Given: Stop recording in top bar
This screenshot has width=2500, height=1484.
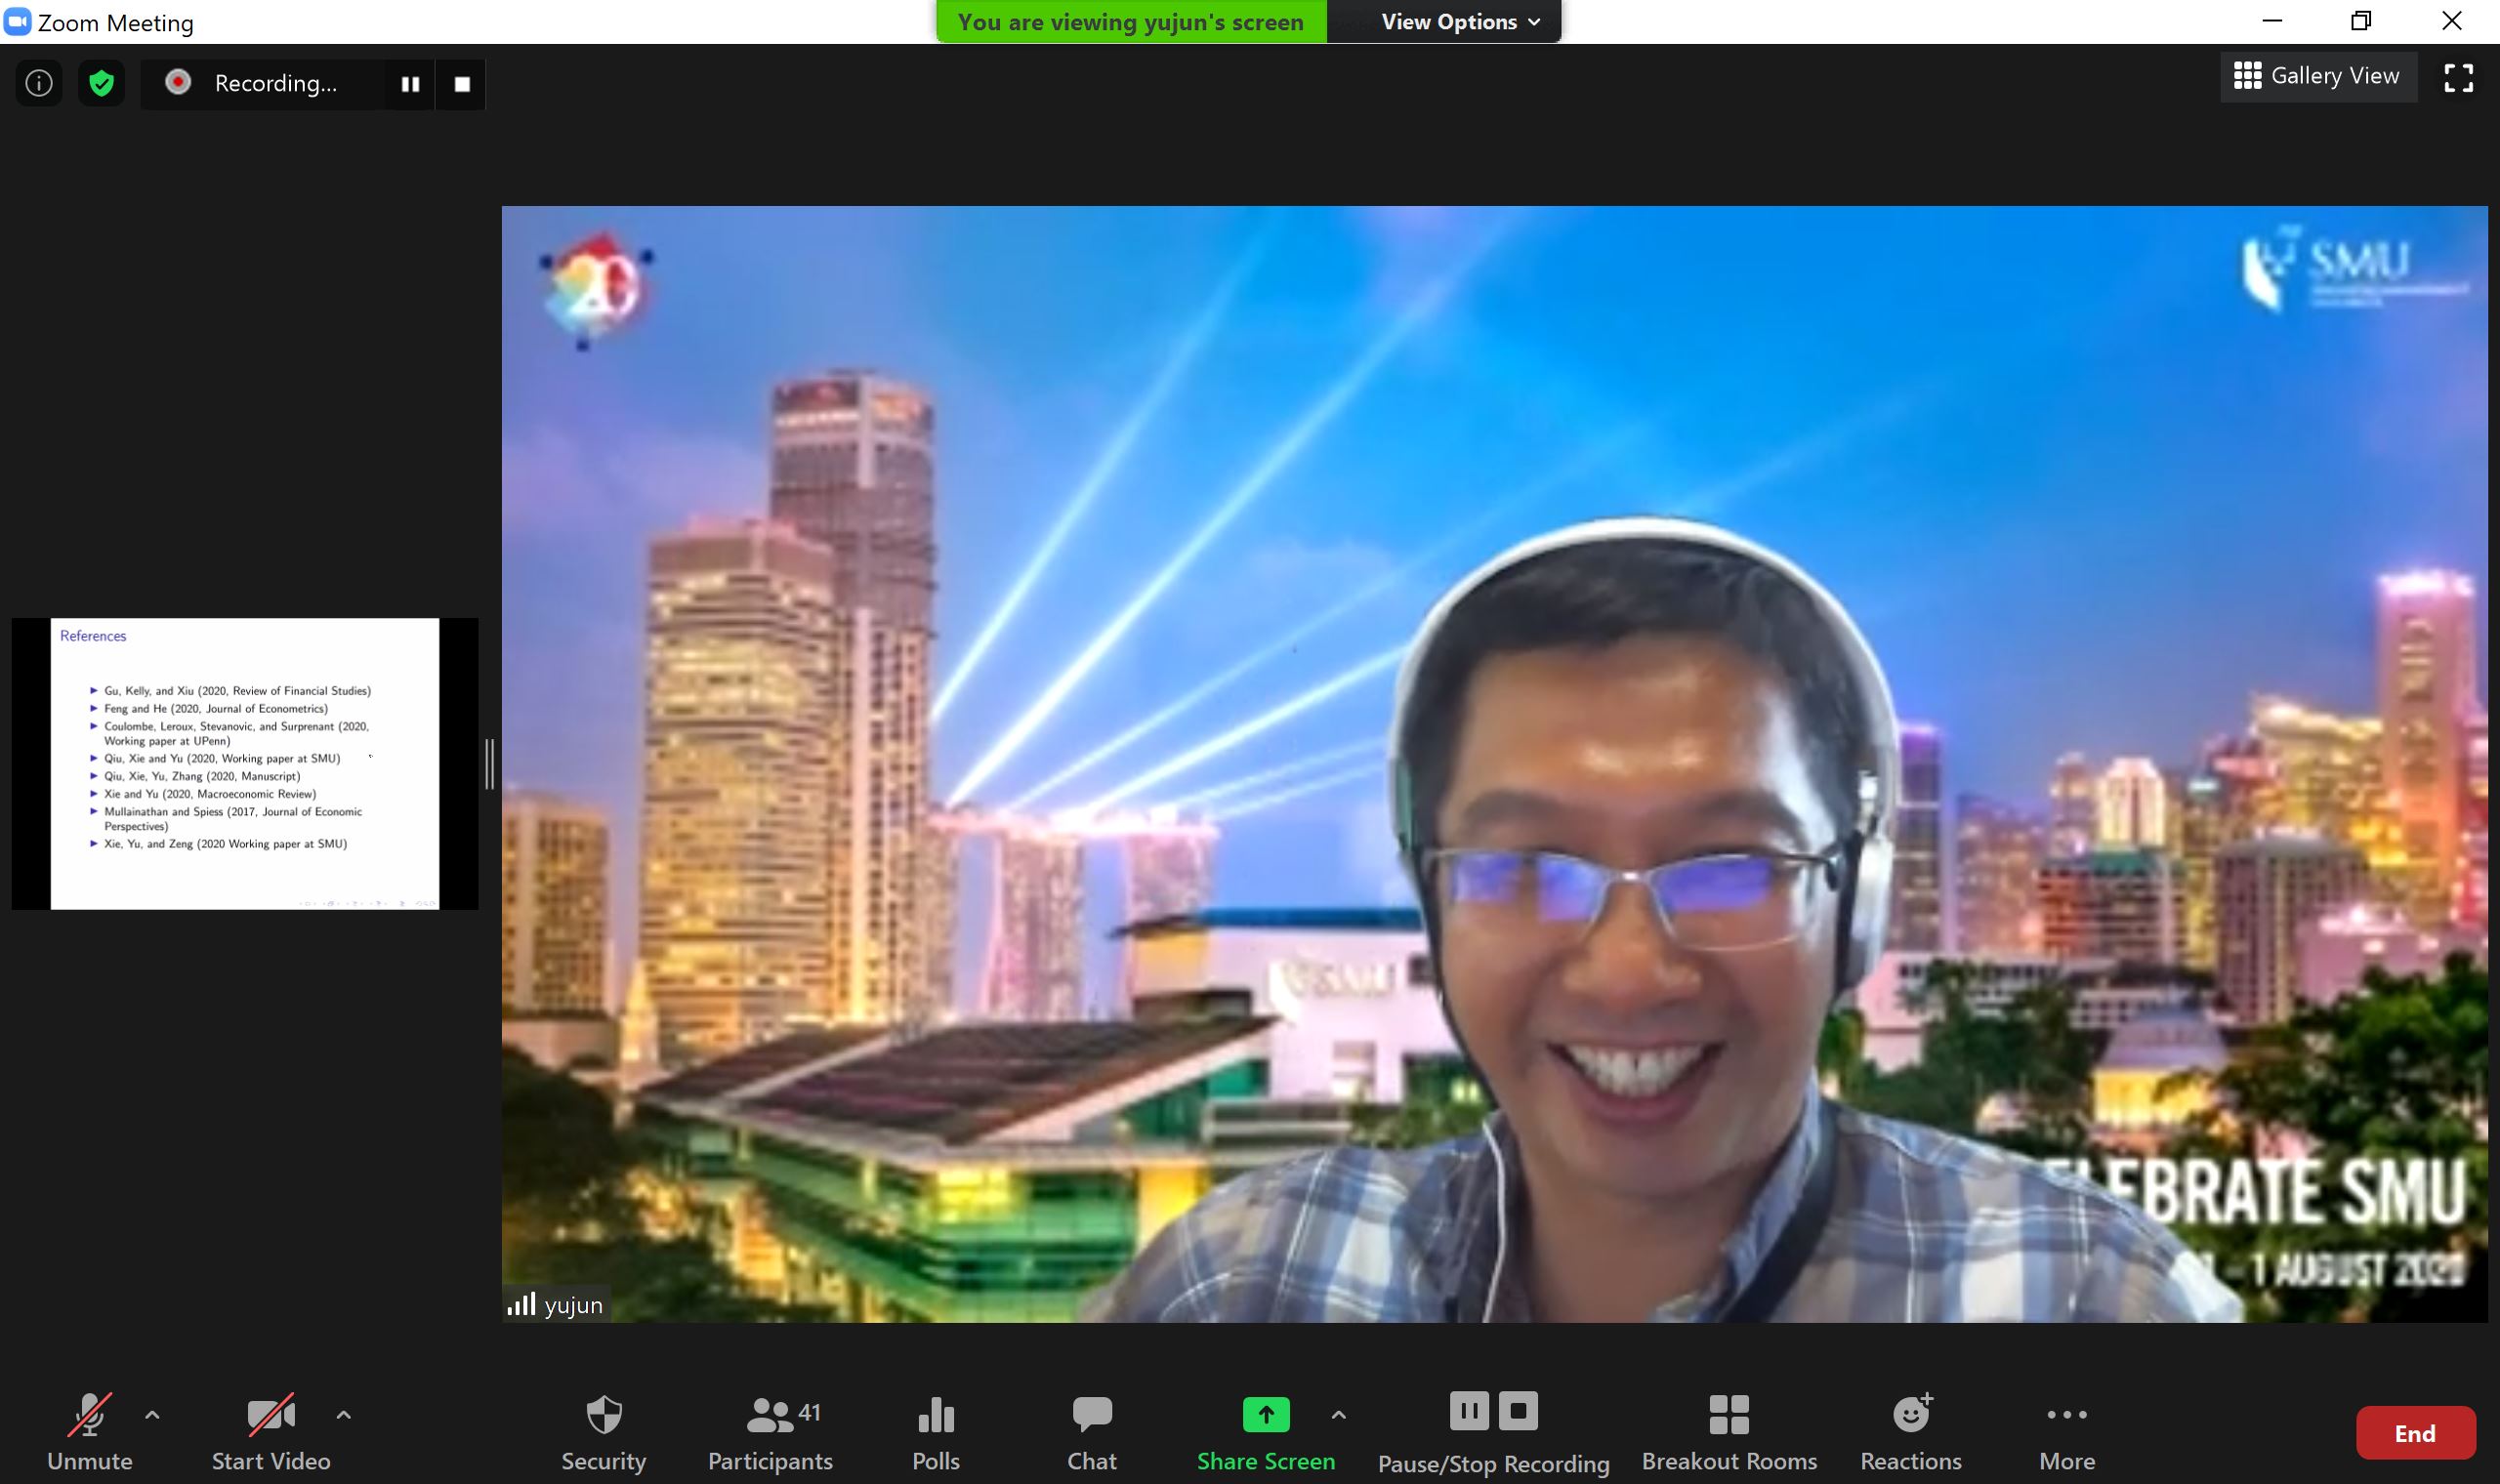Looking at the screenshot, I should coord(462,84).
